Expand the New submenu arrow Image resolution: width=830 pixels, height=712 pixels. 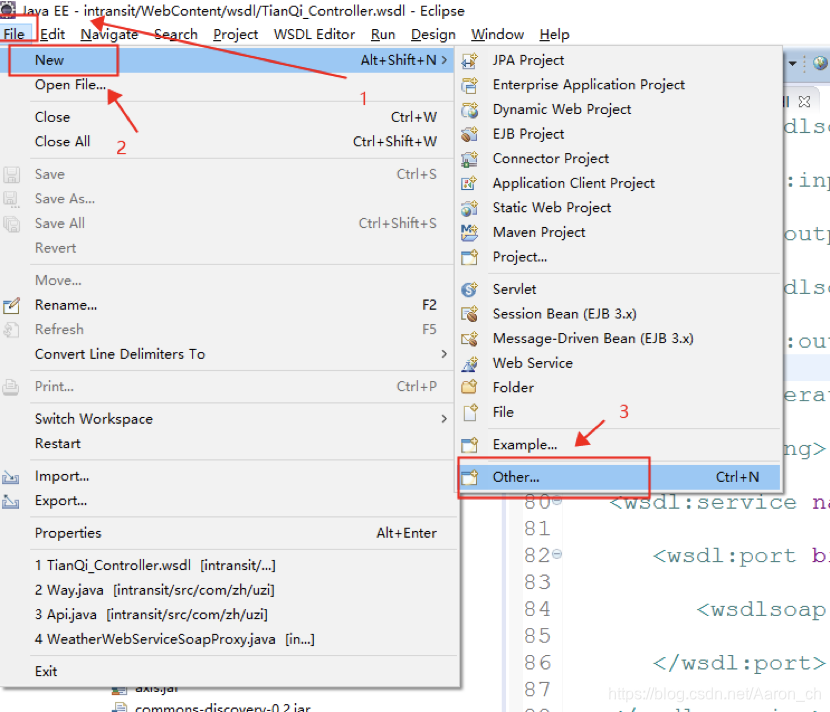pos(444,60)
